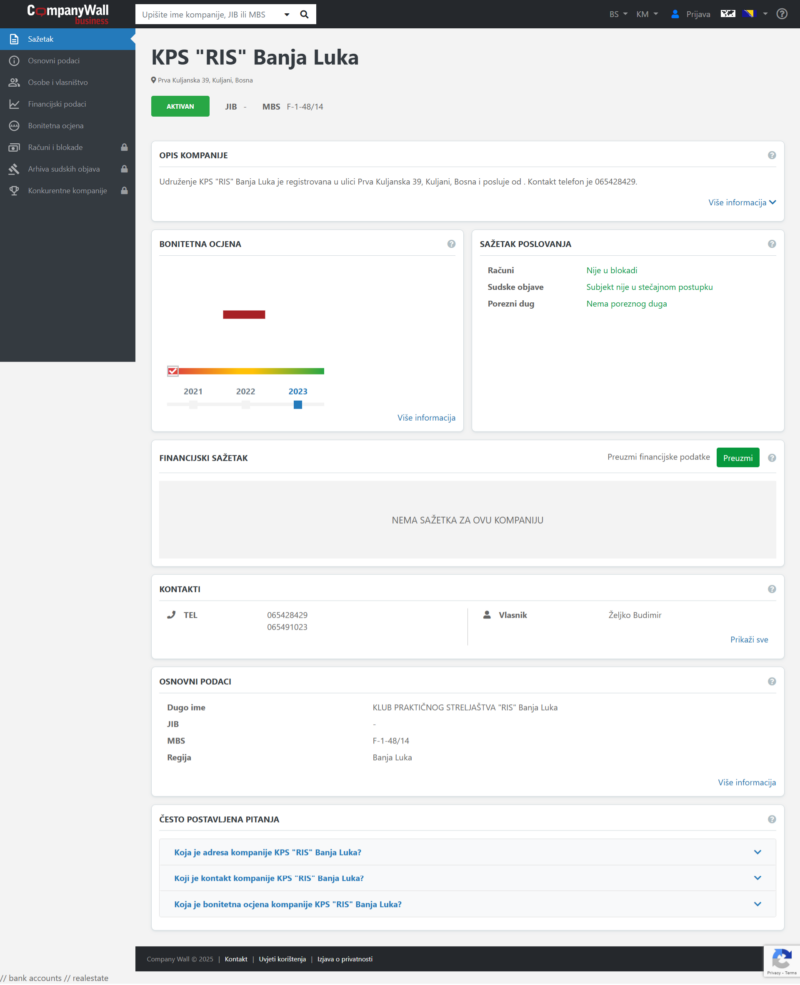The height and width of the screenshot is (985, 800).
Task: Click the magnifier search icon
Action: 305,14
